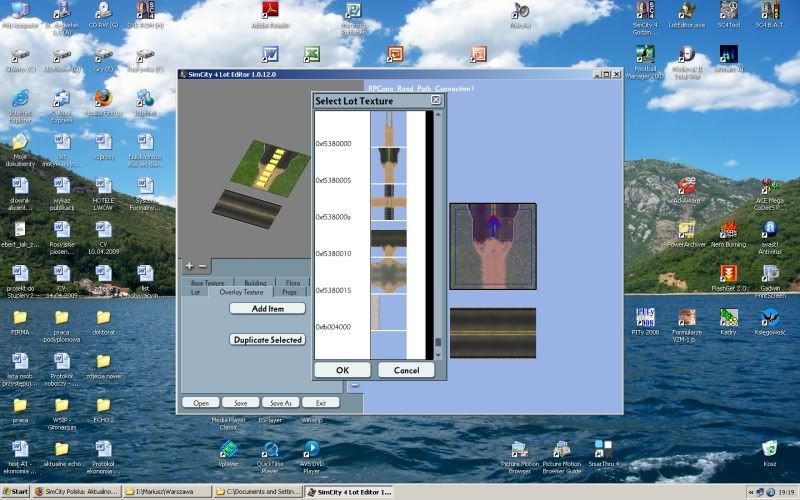This screenshot has width=800, height=500.
Task: Cancel the Select Lot Texture dialog
Action: pos(406,370)
